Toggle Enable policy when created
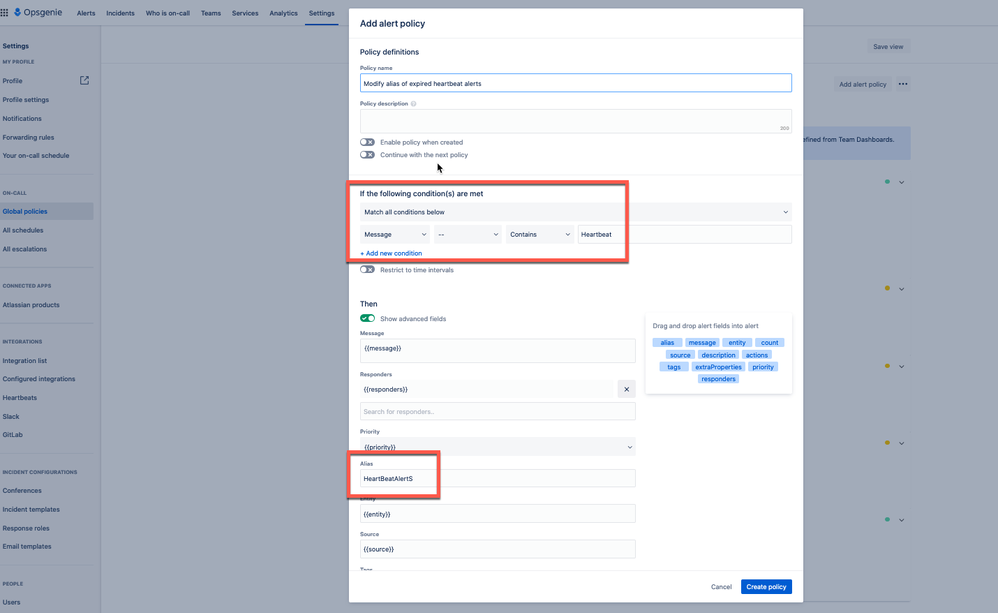The image size is (998, 613). [x=367, y=142]
